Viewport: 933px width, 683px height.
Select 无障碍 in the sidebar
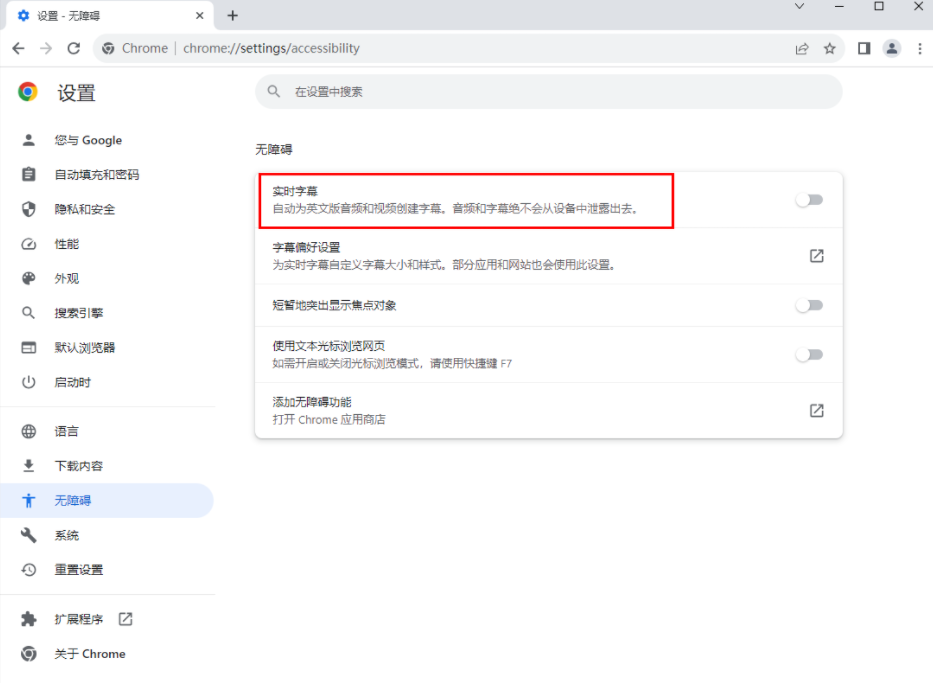[x=107, y=500]
